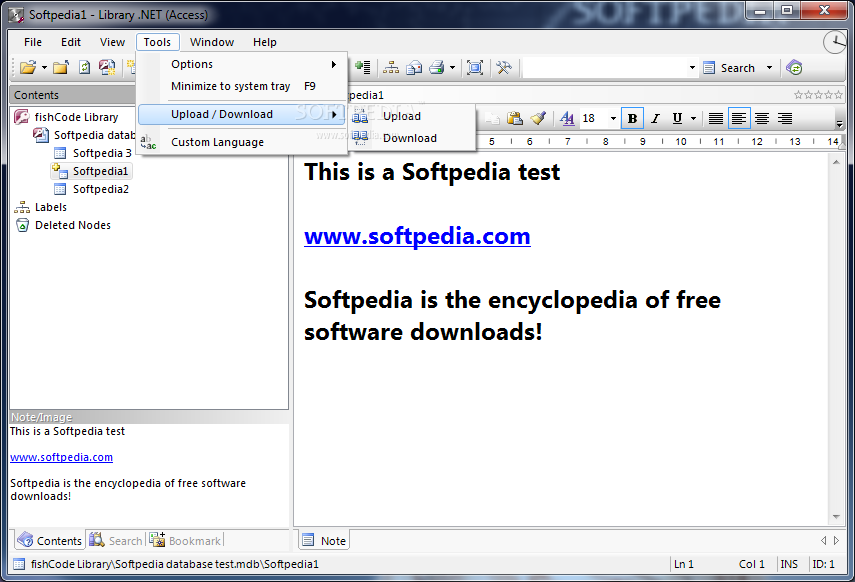Select the Deleted Nodes tree item

coord(73,225)
